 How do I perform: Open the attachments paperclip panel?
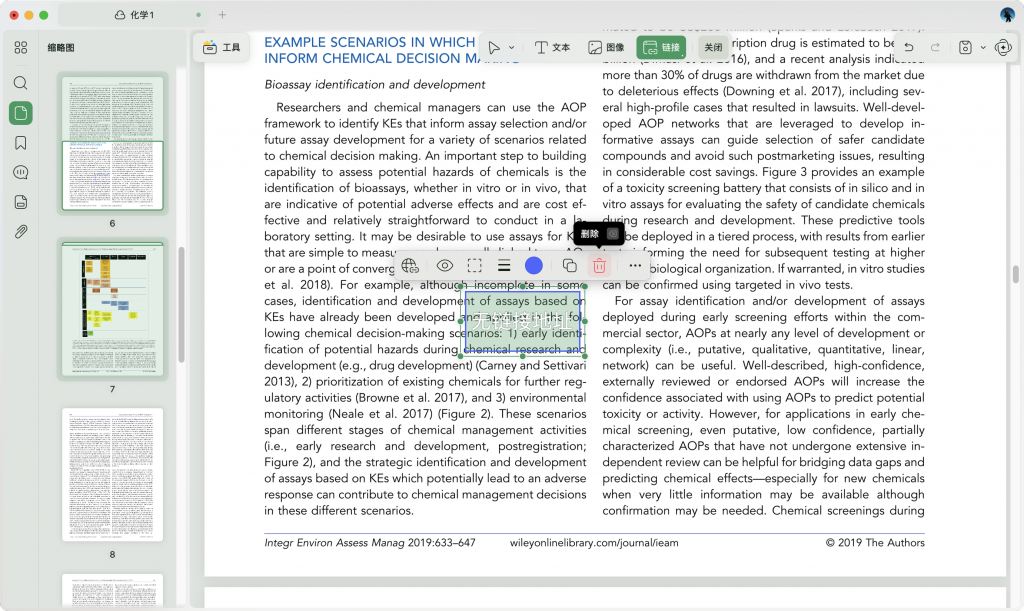click(x=21, y=232)
